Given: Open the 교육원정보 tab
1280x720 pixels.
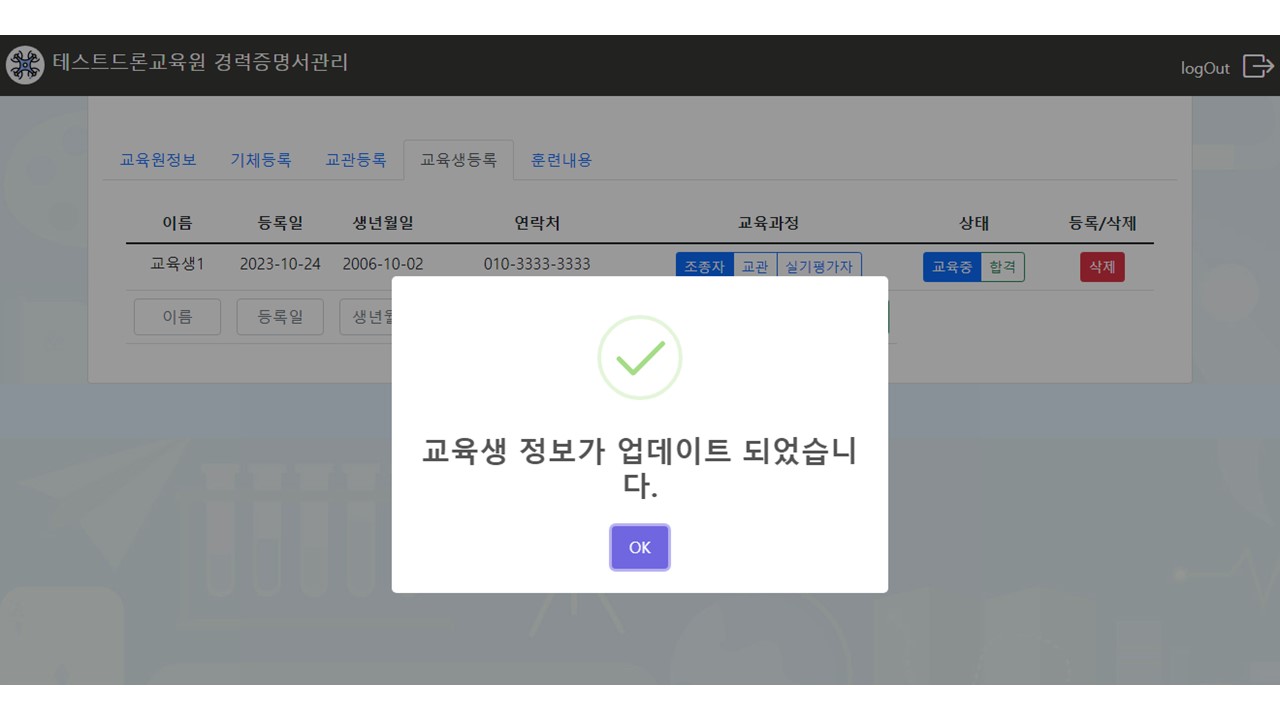Looking at the screenshot, I should pos(158,160).
